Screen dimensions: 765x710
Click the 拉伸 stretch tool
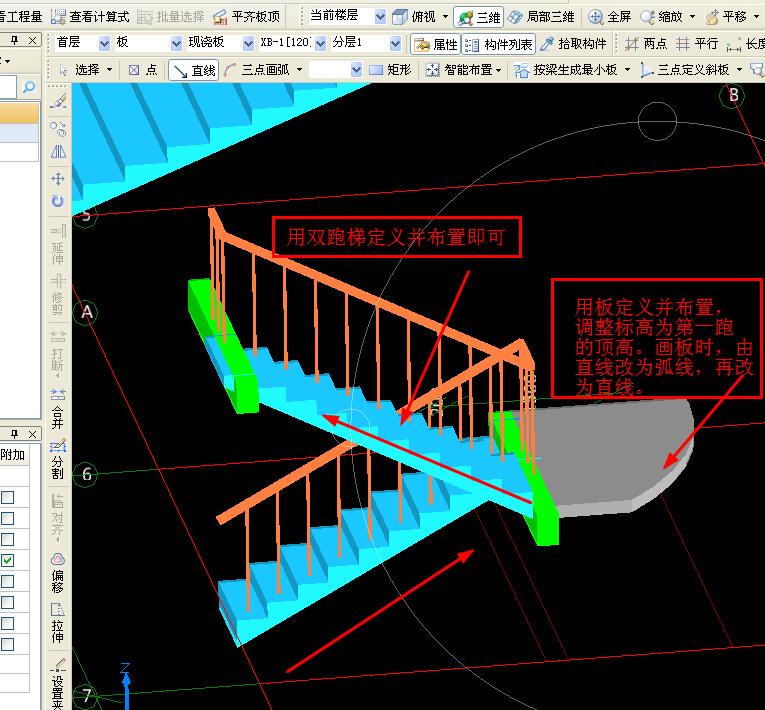pyautogui.click(x=58, y=623)
